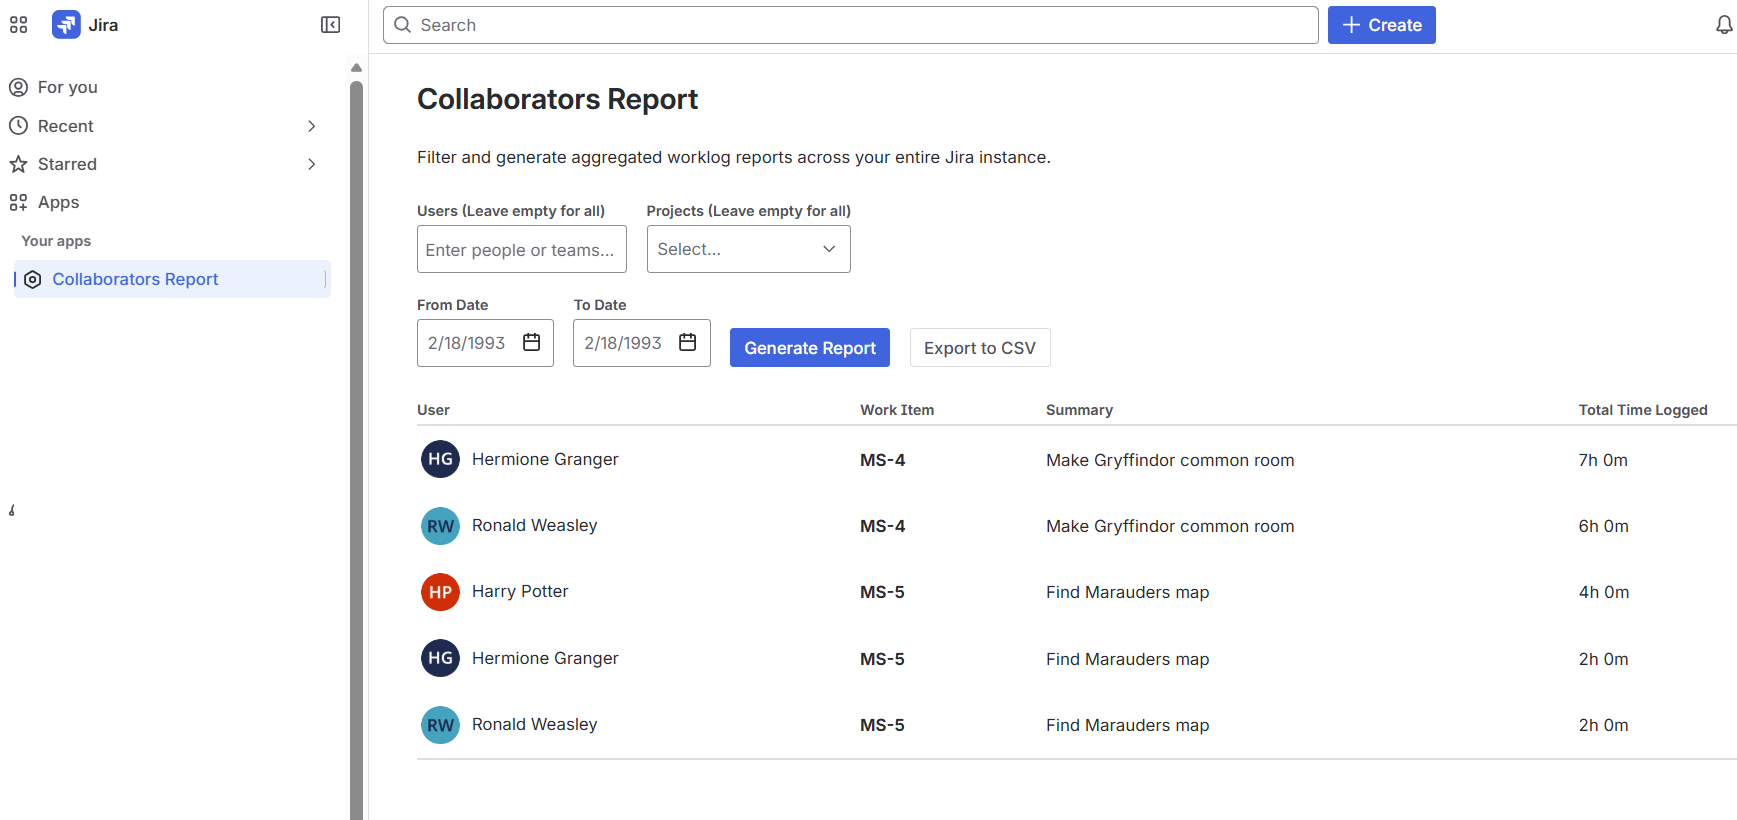Click Hermione Granger's HG avatar for MS-4
1737x820 pixels.
click(440, 459)
